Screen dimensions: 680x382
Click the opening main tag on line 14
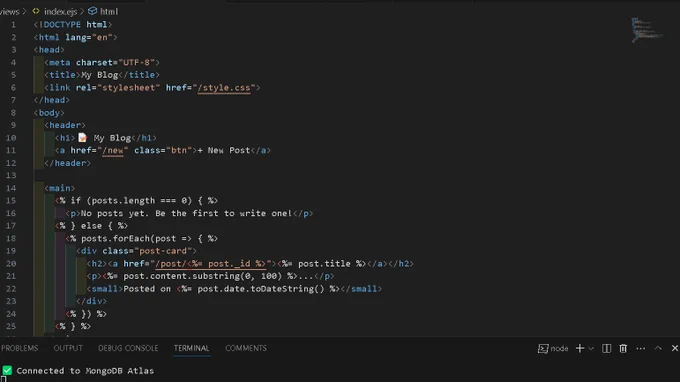60,188
